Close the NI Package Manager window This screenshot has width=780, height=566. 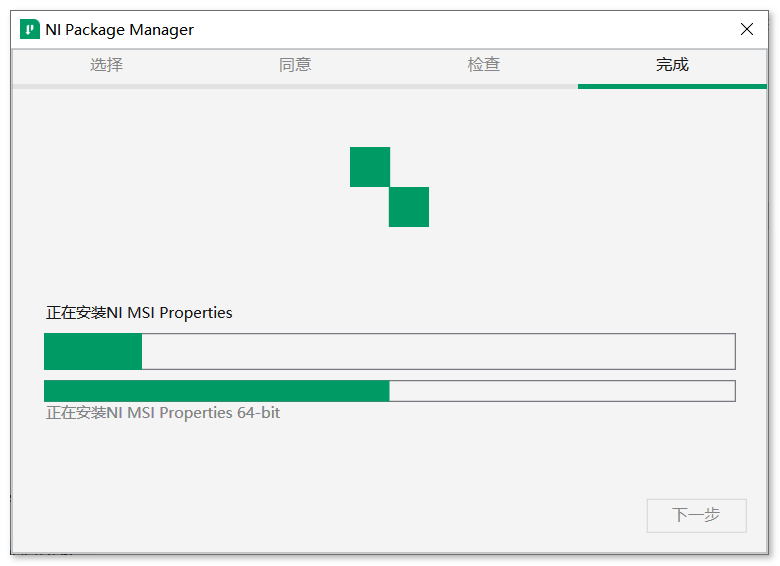click(x=747, y=29)
